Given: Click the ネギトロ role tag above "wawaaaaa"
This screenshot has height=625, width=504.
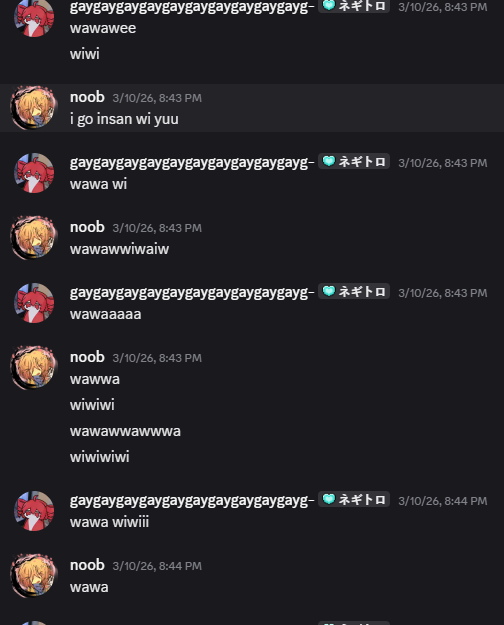Looking at the screenshot, I should [354, 291].
